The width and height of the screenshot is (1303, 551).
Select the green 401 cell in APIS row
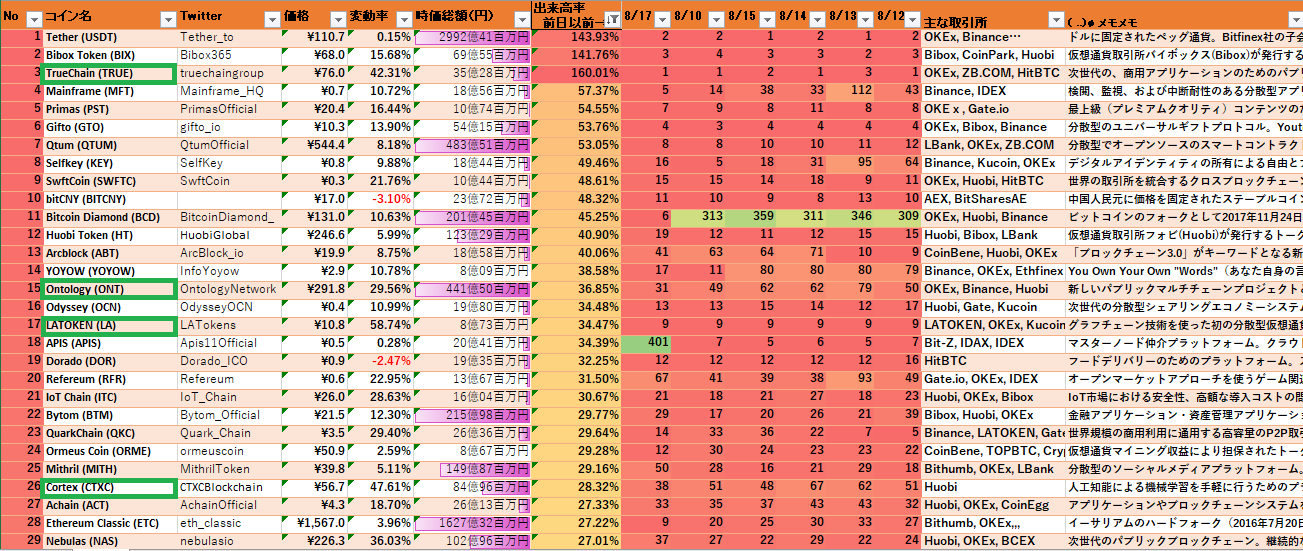[646, 343]
